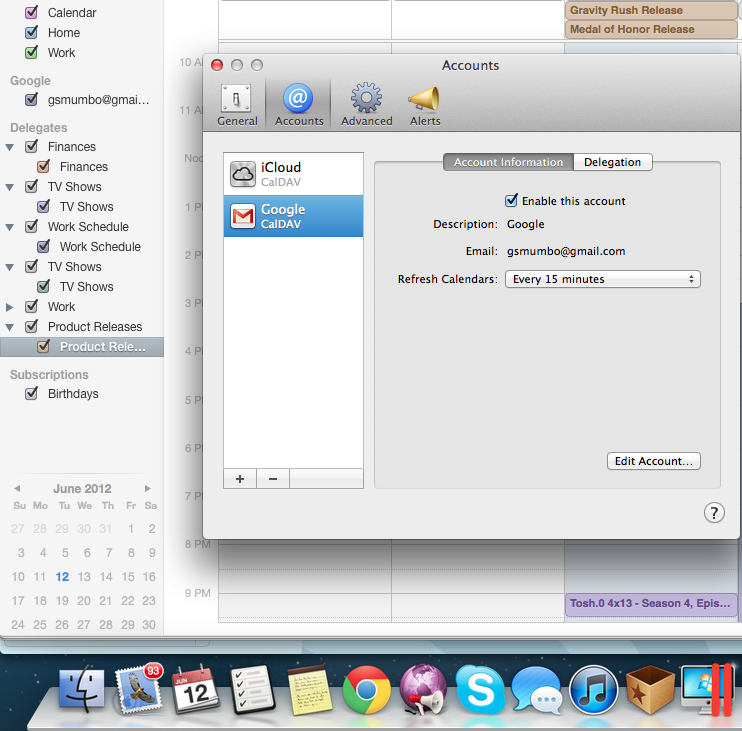Open Calendar icon in the Dock
The height and width of the screenshot is (731, 742).
pos(195,689)
